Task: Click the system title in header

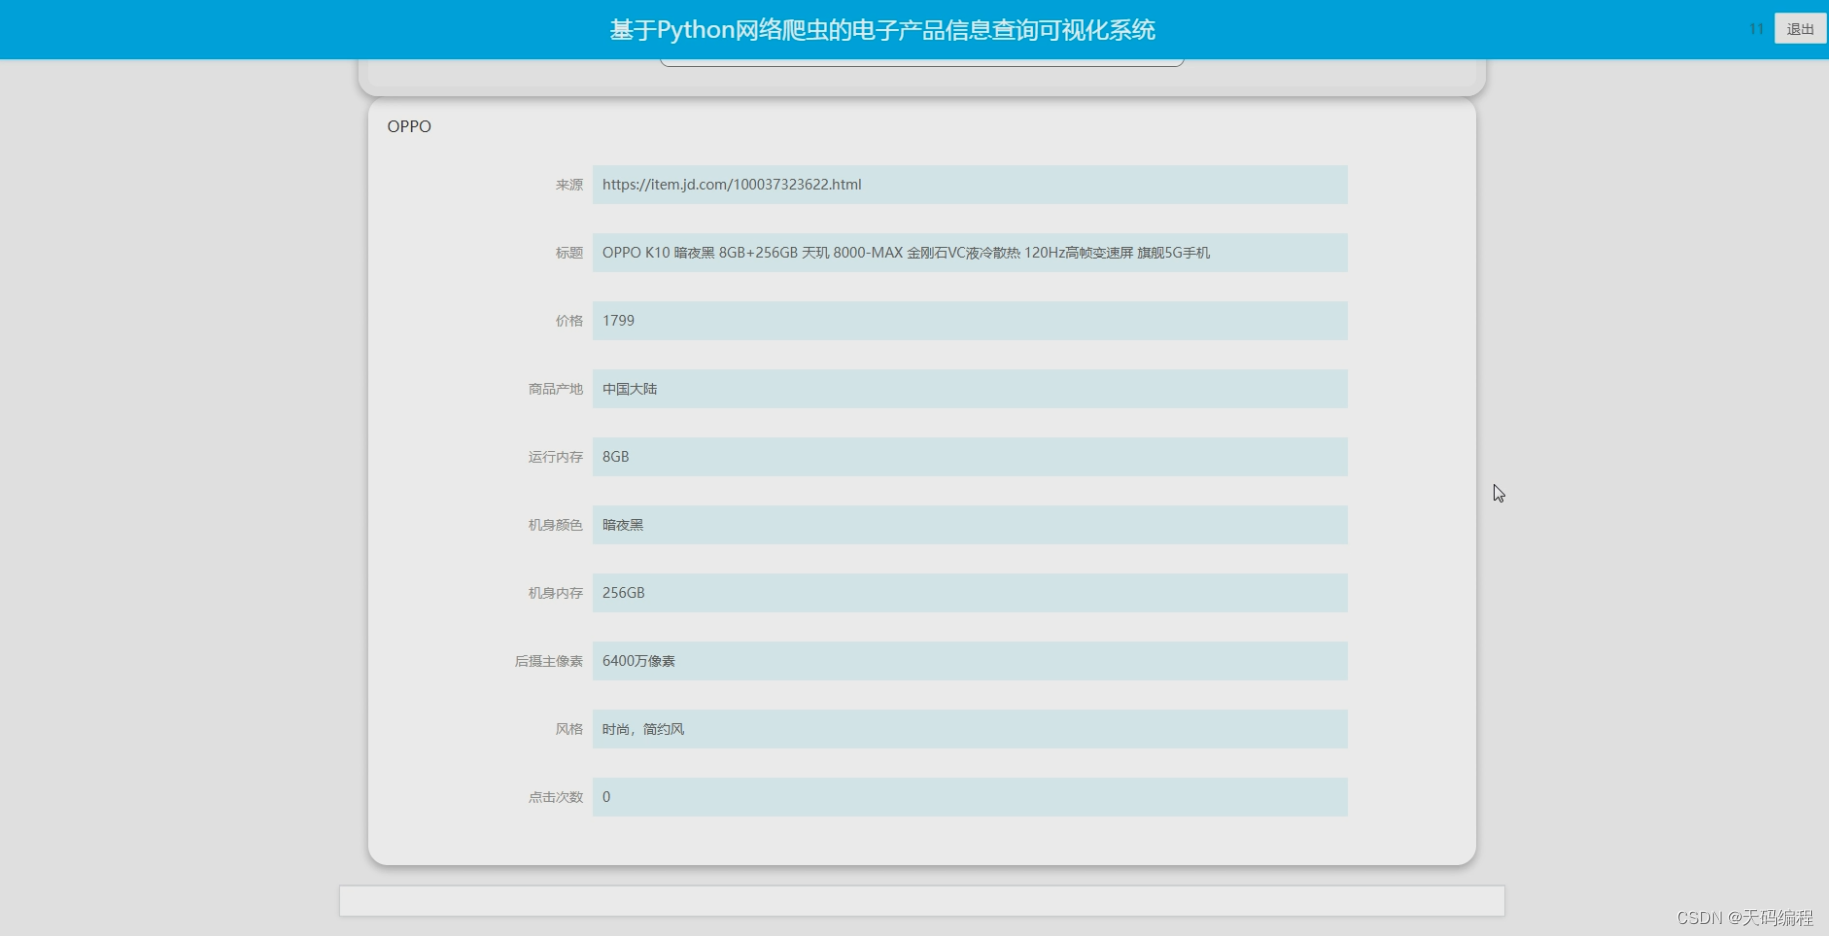Action: click(882, 30)
